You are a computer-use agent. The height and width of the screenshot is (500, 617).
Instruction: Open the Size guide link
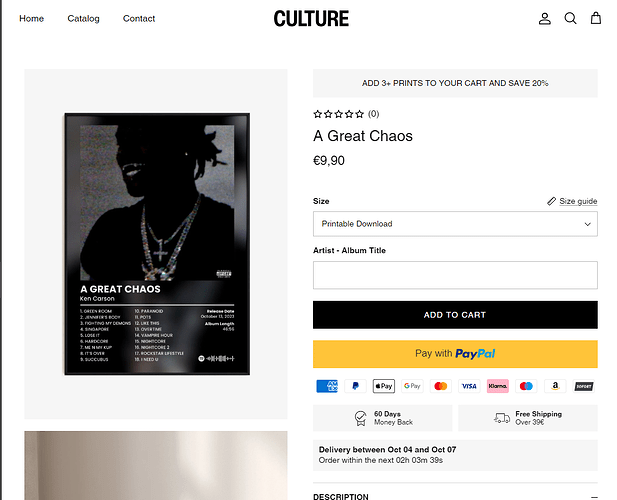[x=573, y=201]
